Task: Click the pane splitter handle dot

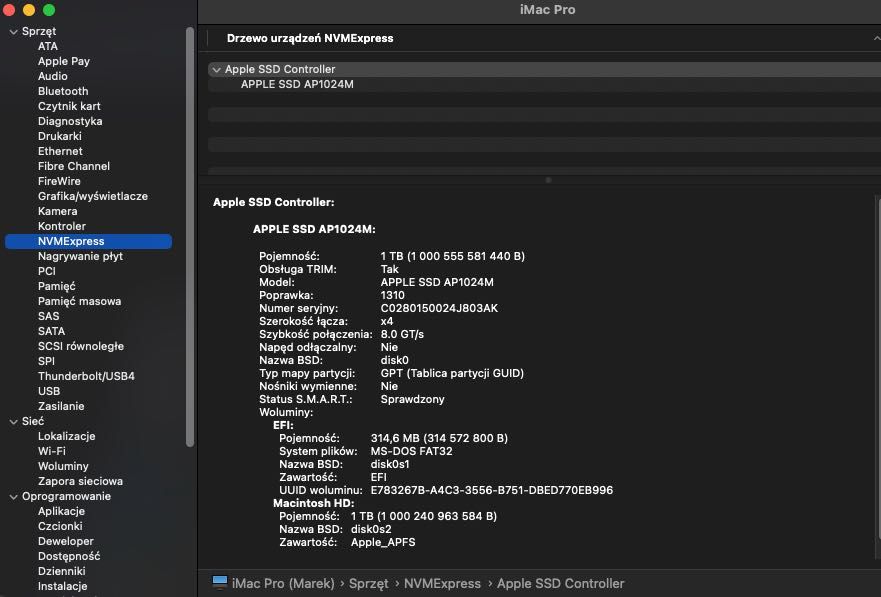Action: pos(548,180)
